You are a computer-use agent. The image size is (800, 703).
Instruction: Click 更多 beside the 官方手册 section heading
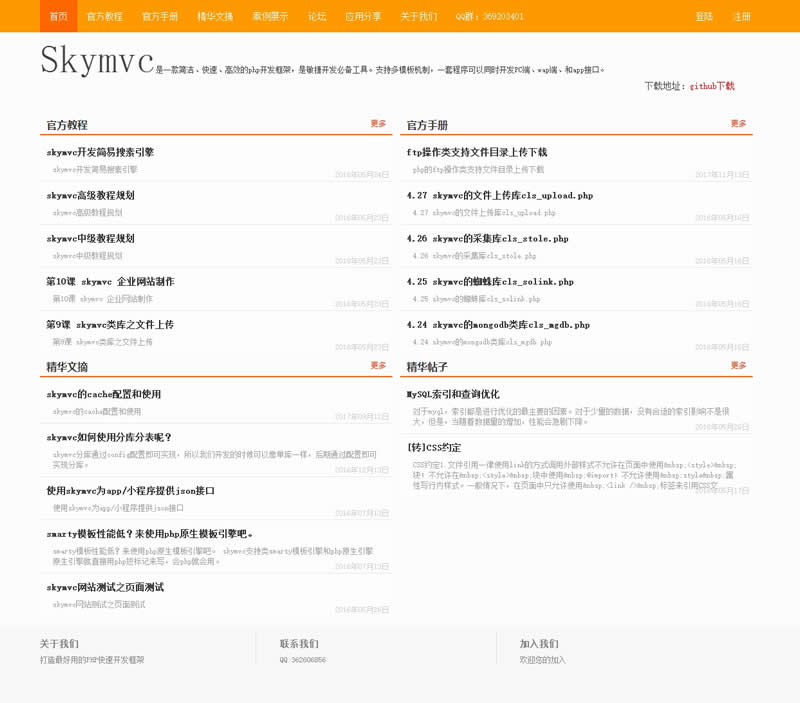[x=738, y=124]
